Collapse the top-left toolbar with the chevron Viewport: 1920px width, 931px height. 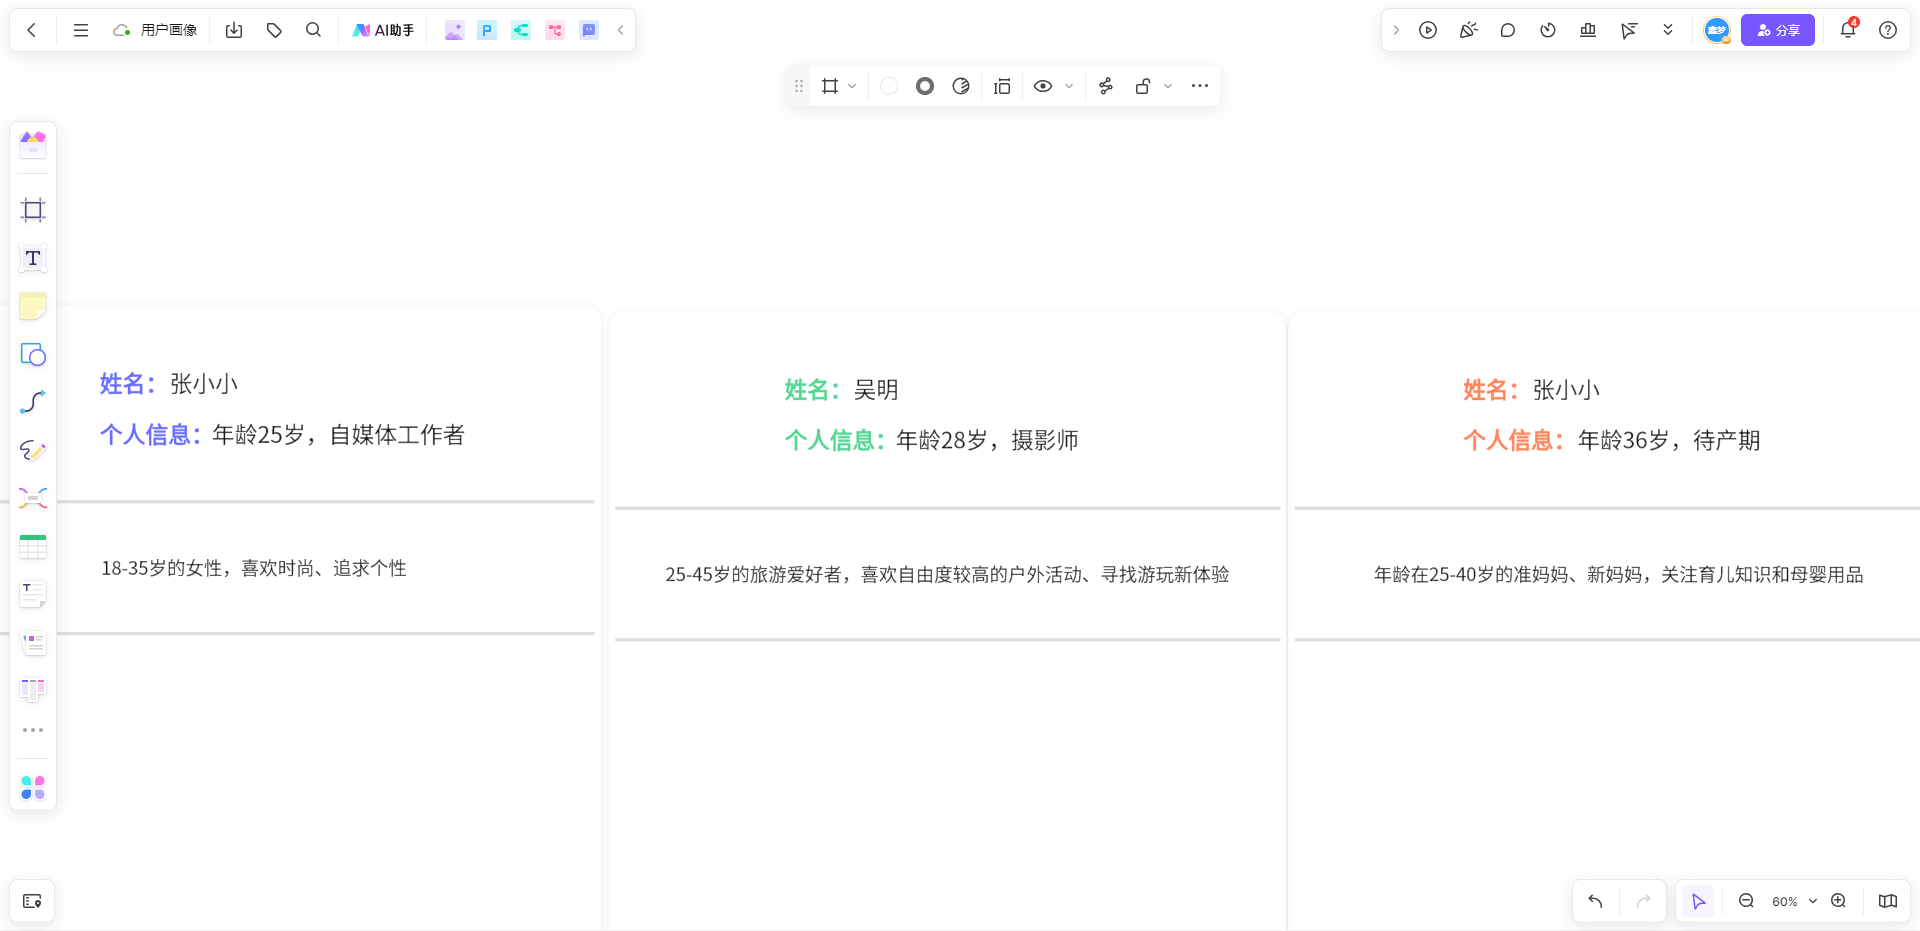tap(620, 30)
